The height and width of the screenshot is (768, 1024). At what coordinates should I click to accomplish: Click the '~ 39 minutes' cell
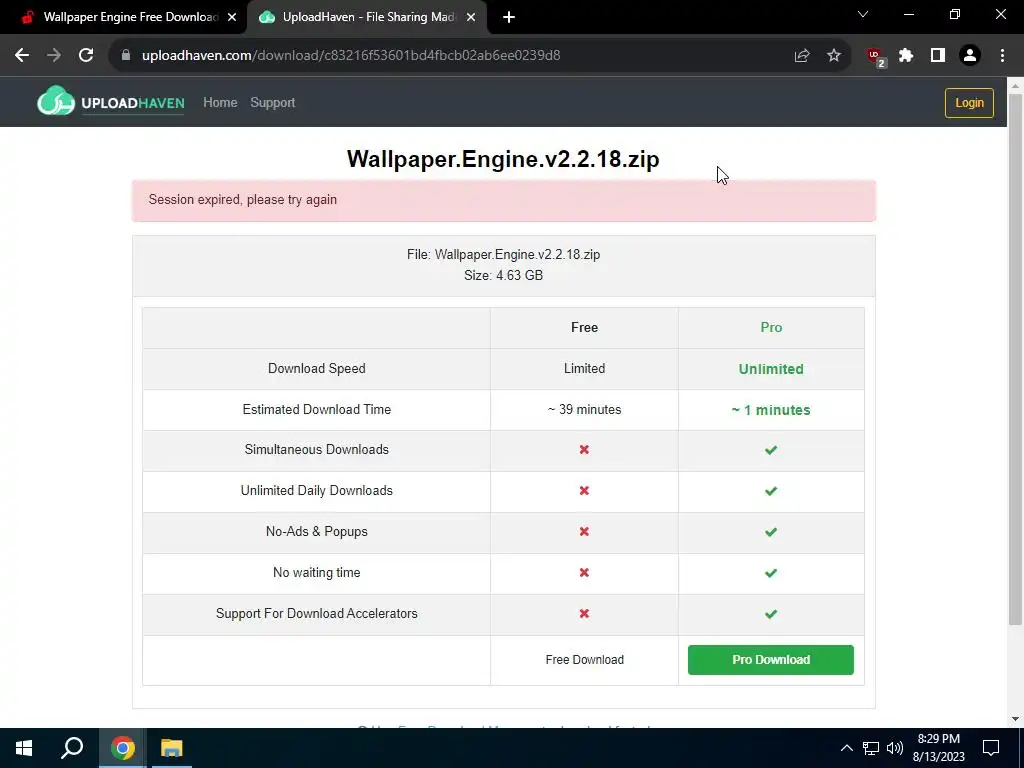[584, 409]
